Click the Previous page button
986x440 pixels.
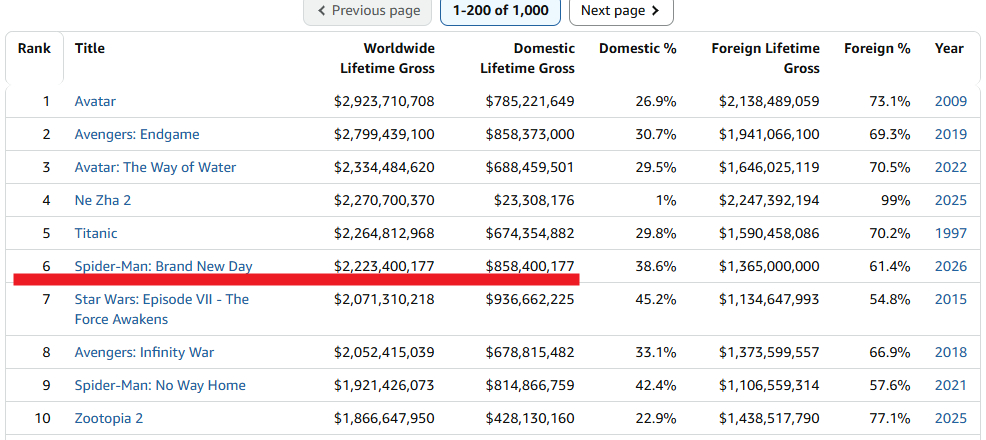pyautogui.click(x=368, y=11)
